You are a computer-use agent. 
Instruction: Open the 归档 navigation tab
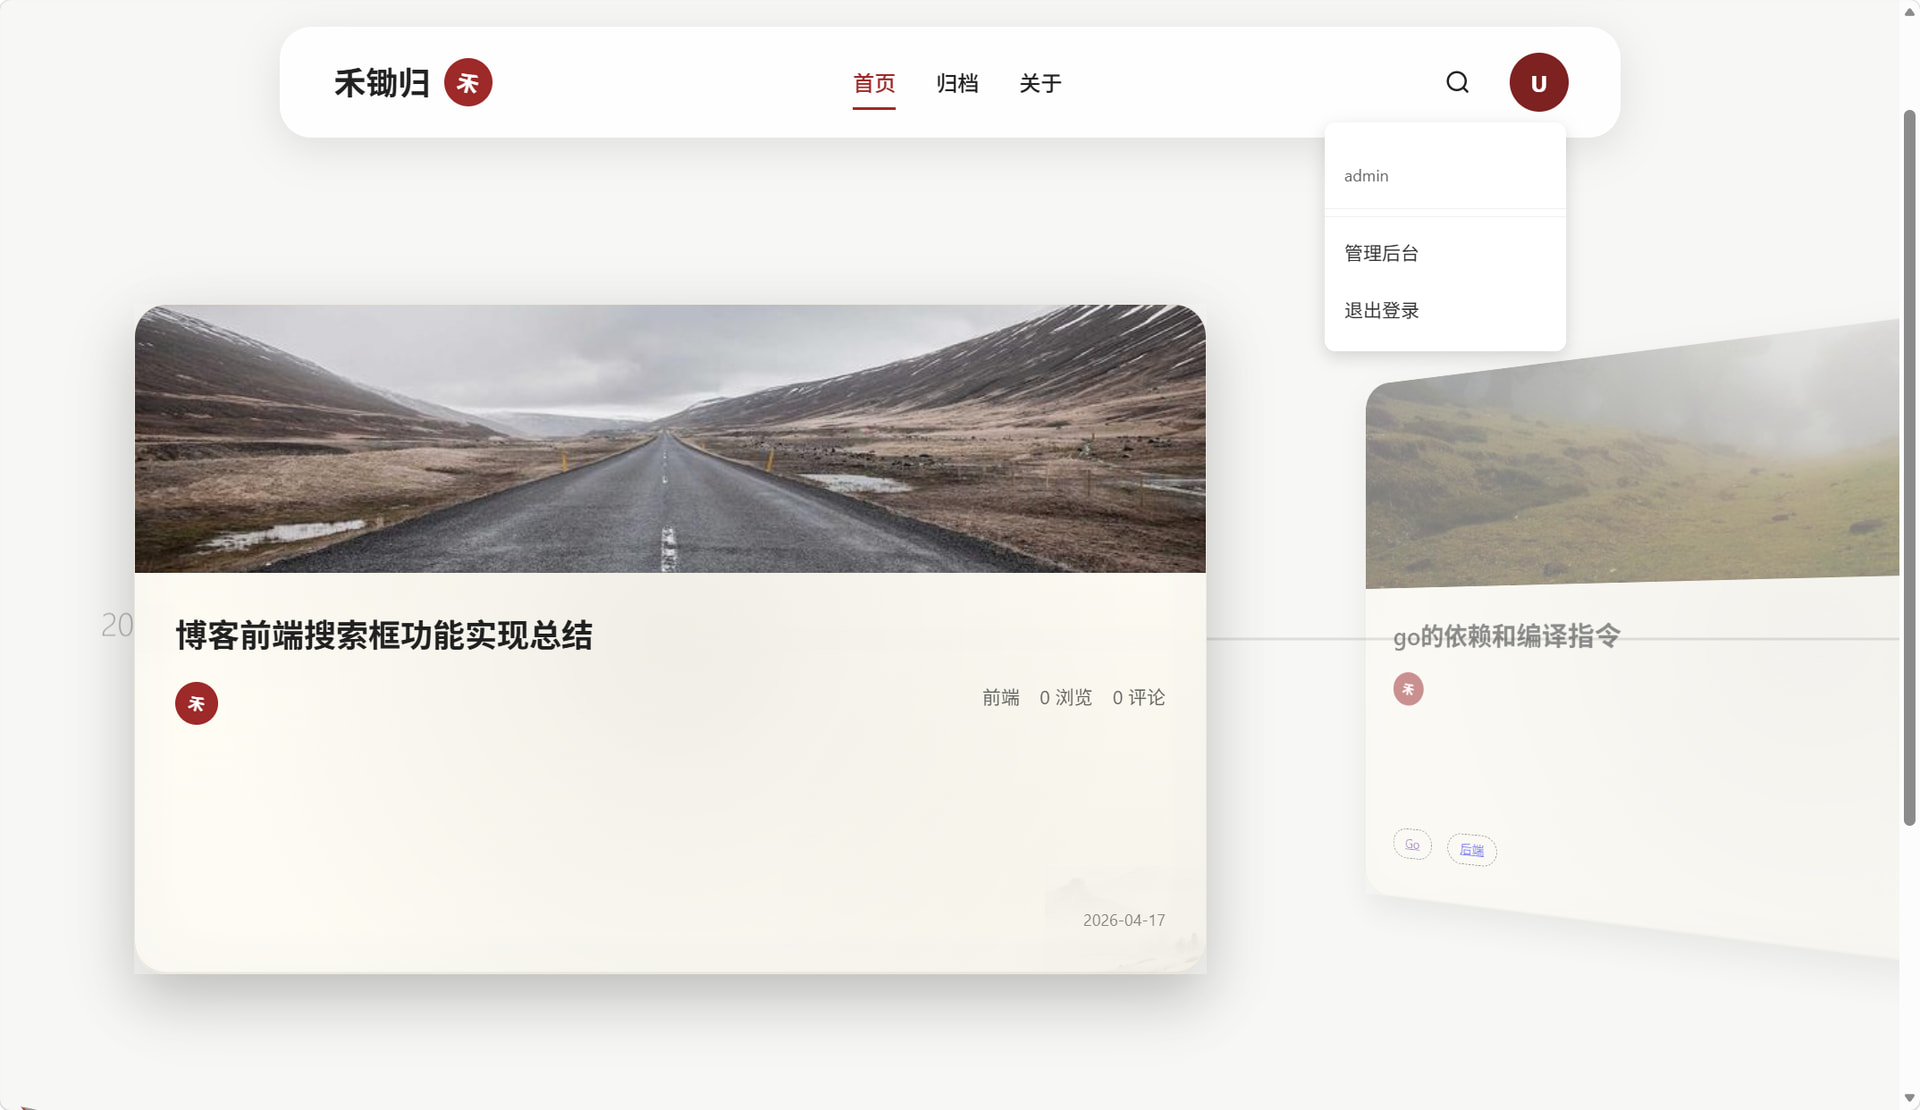click(x=957, y=83)
